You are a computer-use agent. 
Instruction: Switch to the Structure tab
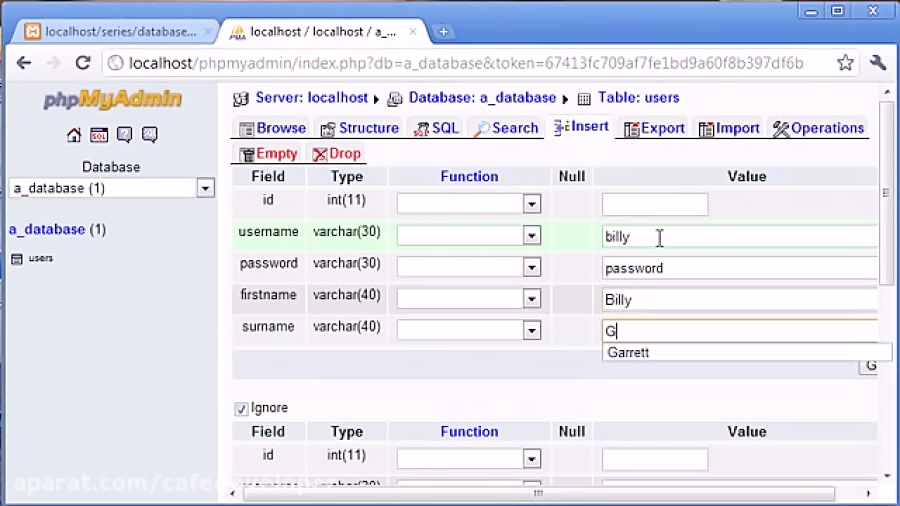tap(359, 128)
